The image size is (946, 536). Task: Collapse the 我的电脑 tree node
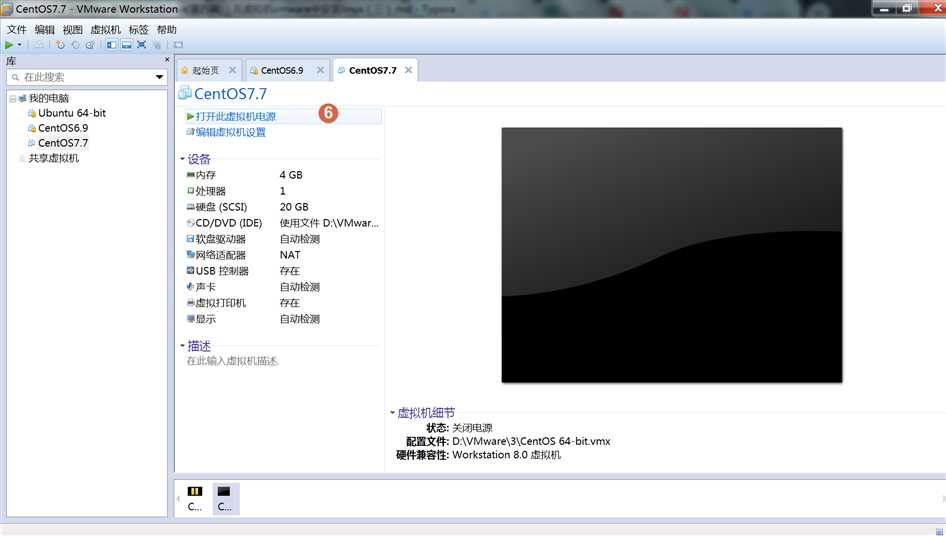point(12,98)
